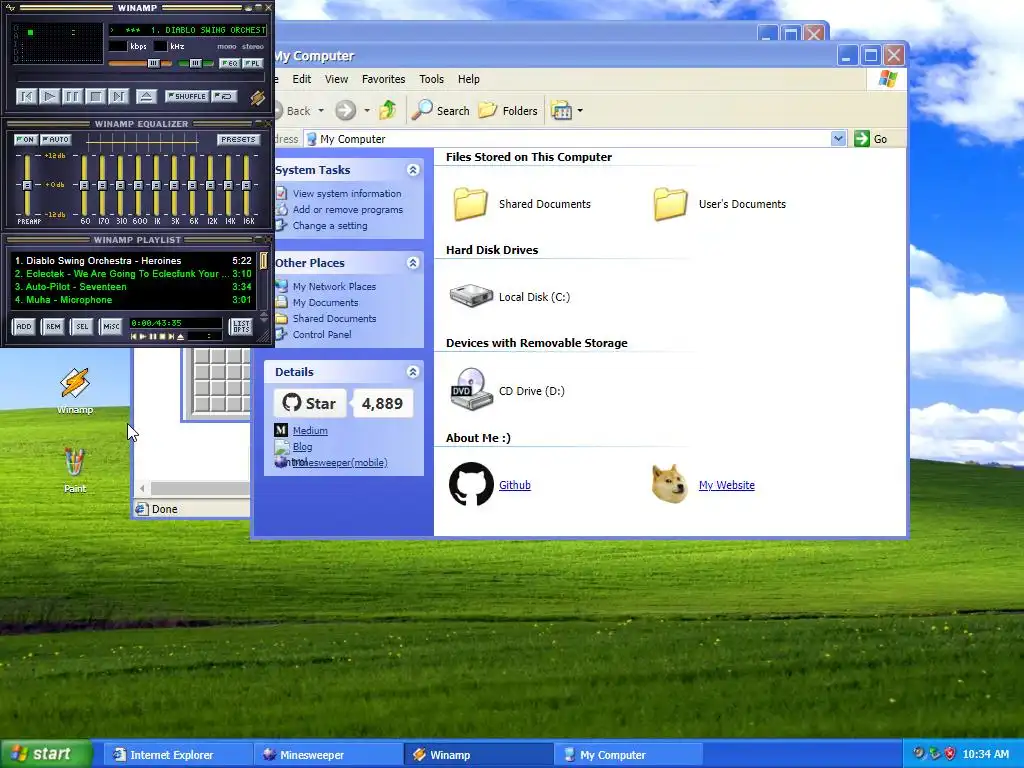Select the CD Drive (D:) icon

pos(470,389)
